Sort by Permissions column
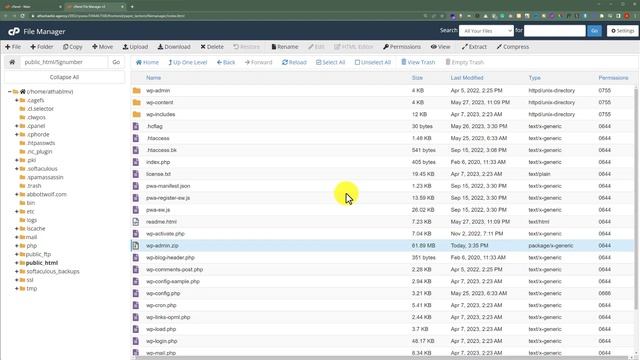 pyautogui.click(x=613, y=78)
